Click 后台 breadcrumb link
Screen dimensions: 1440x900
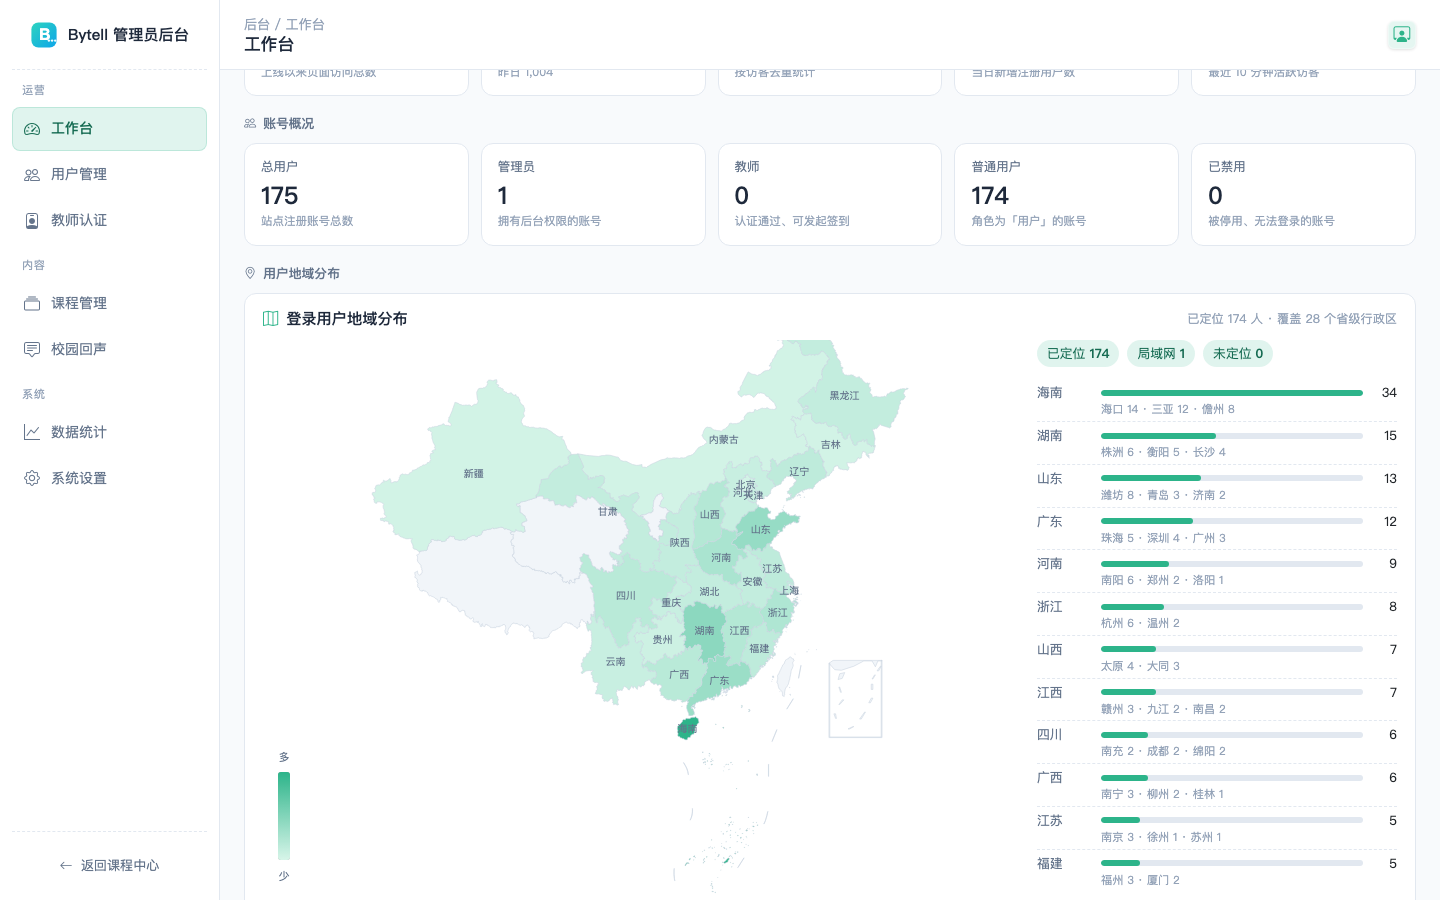tap(257, 24)
